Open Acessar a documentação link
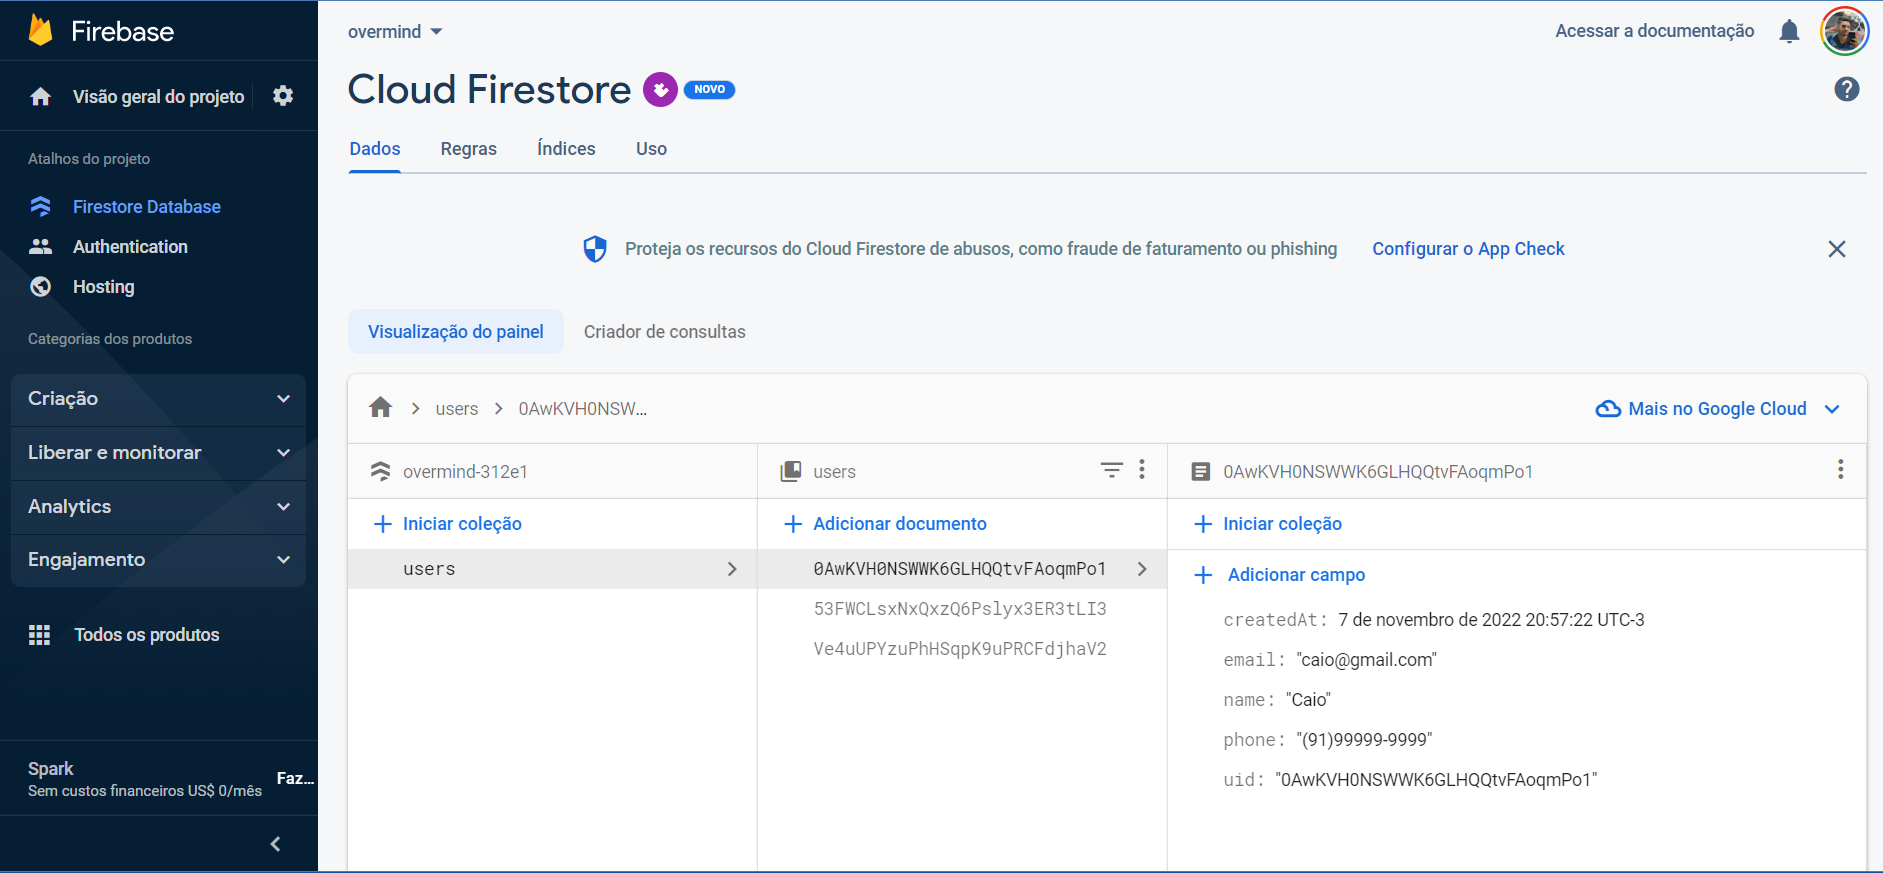 (x=1654, y=31)
